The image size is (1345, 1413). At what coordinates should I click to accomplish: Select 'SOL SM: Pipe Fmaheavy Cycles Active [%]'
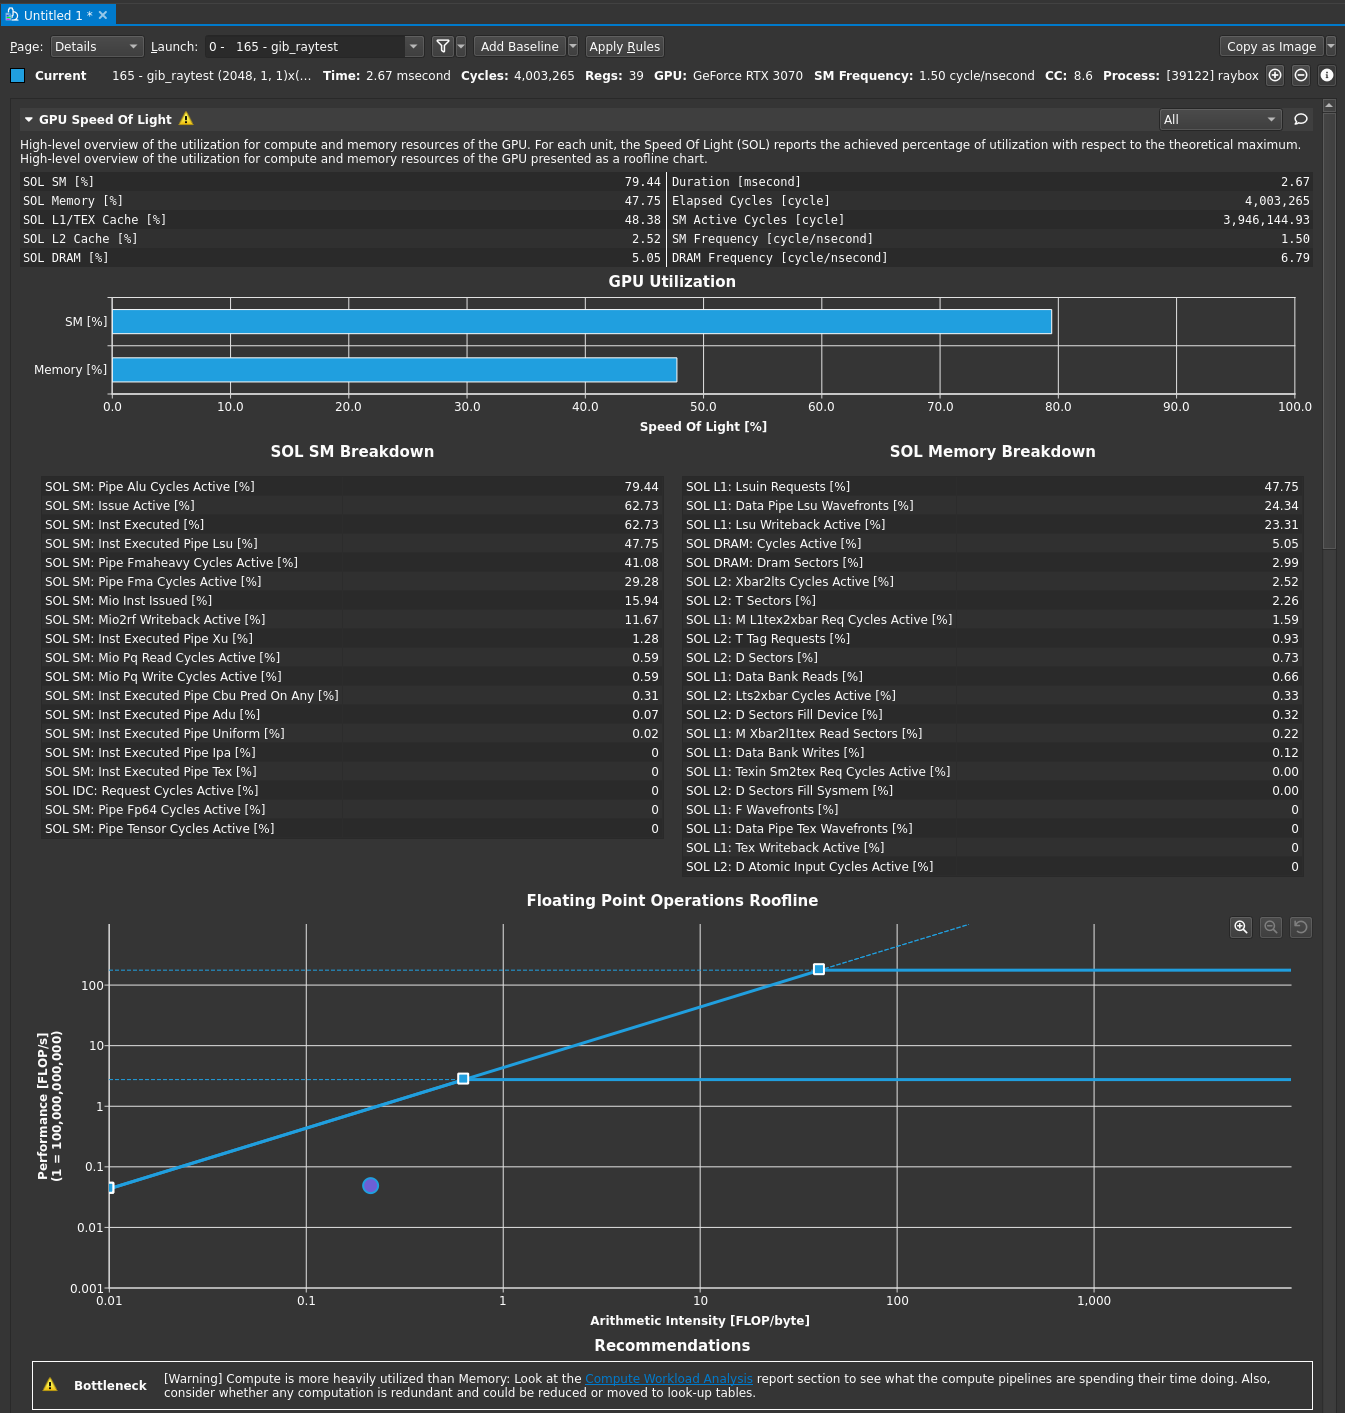point(352,563)
